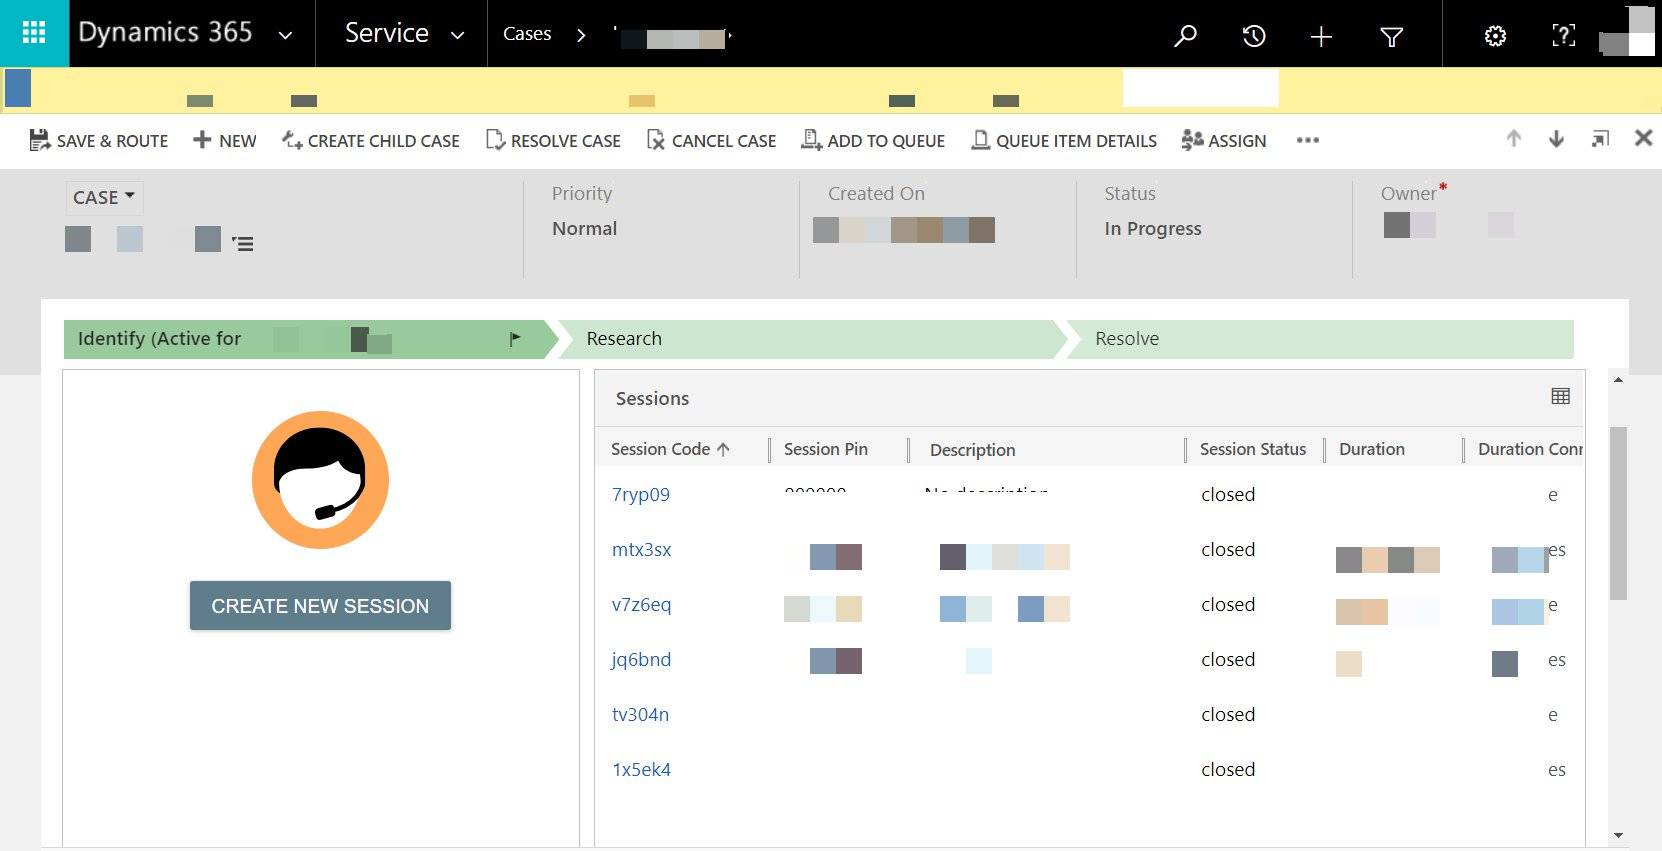The image size is (1662, 851).
Task: Open more commands ellipsis menu
Action: coord(1307,140)
